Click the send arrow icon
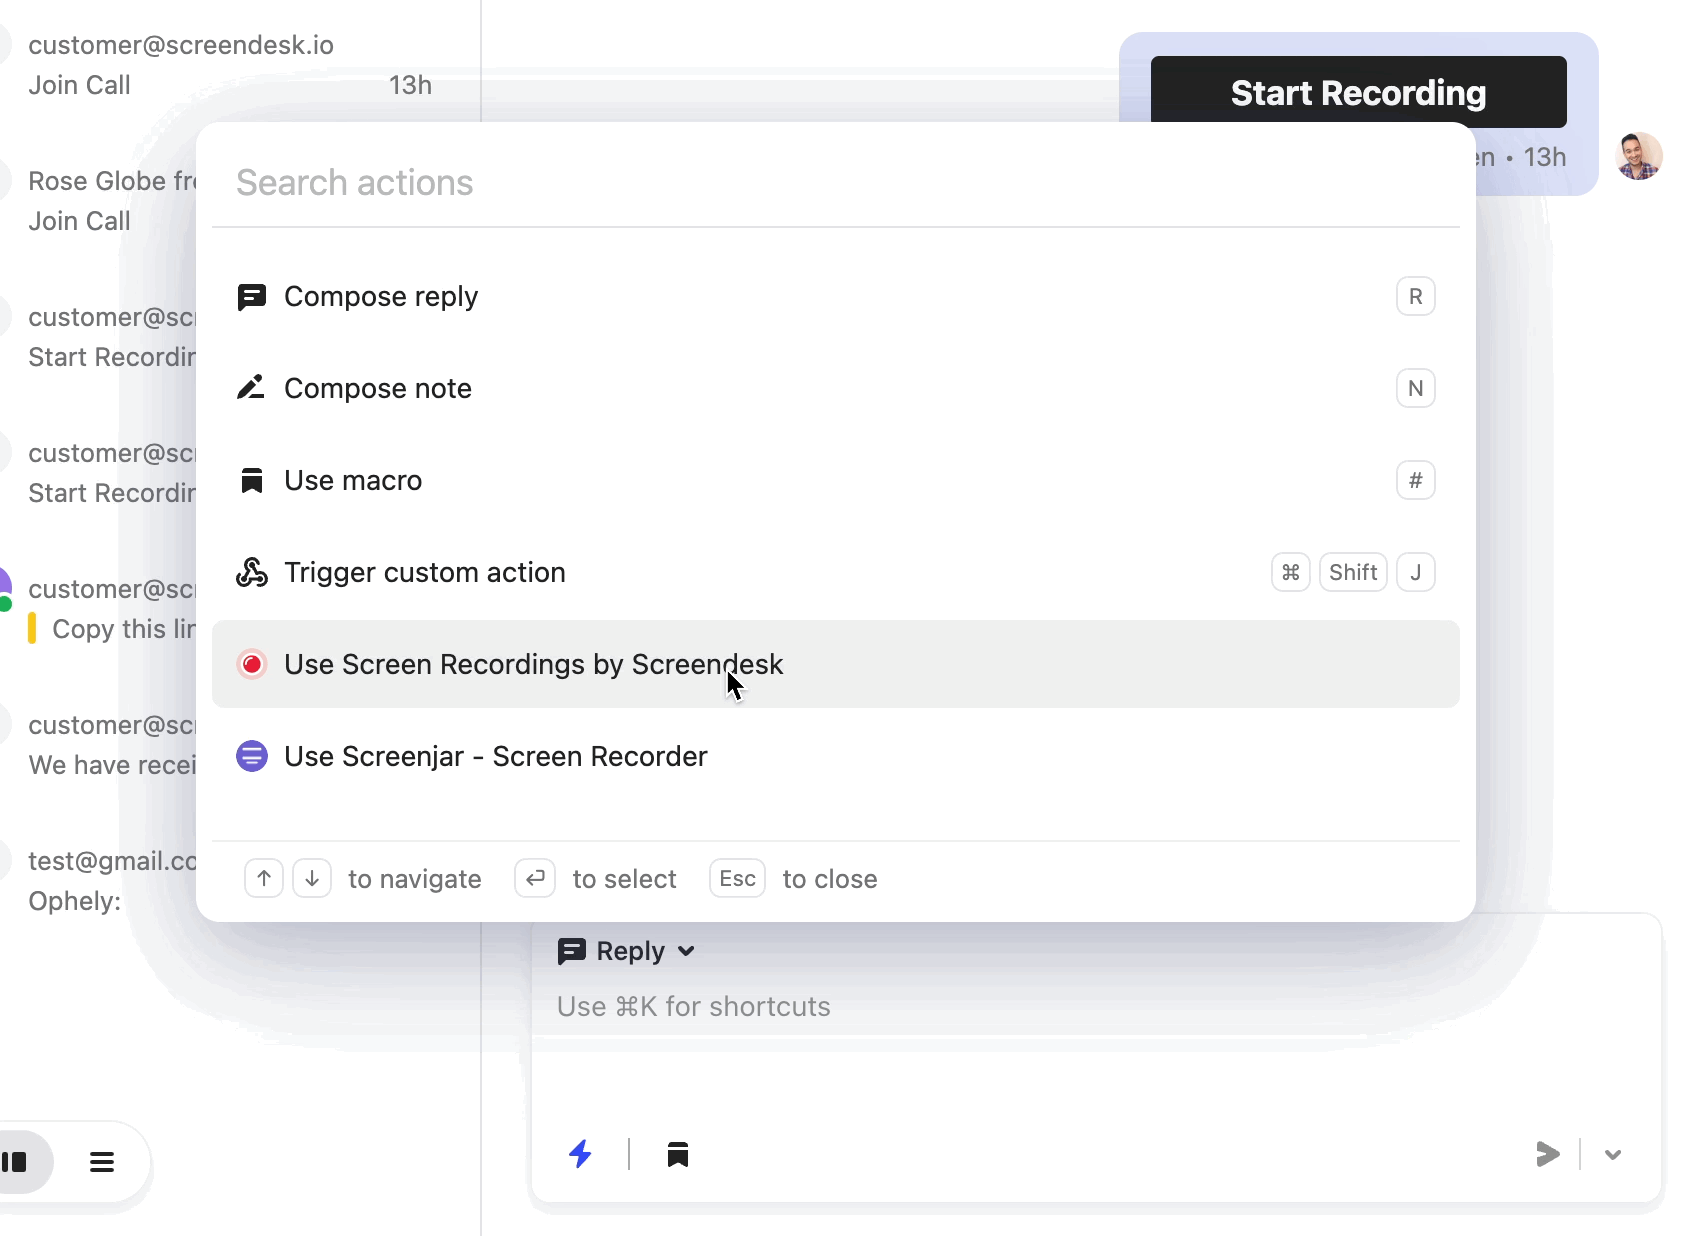1708x1236 pixels. (x=1547, y=1154)
